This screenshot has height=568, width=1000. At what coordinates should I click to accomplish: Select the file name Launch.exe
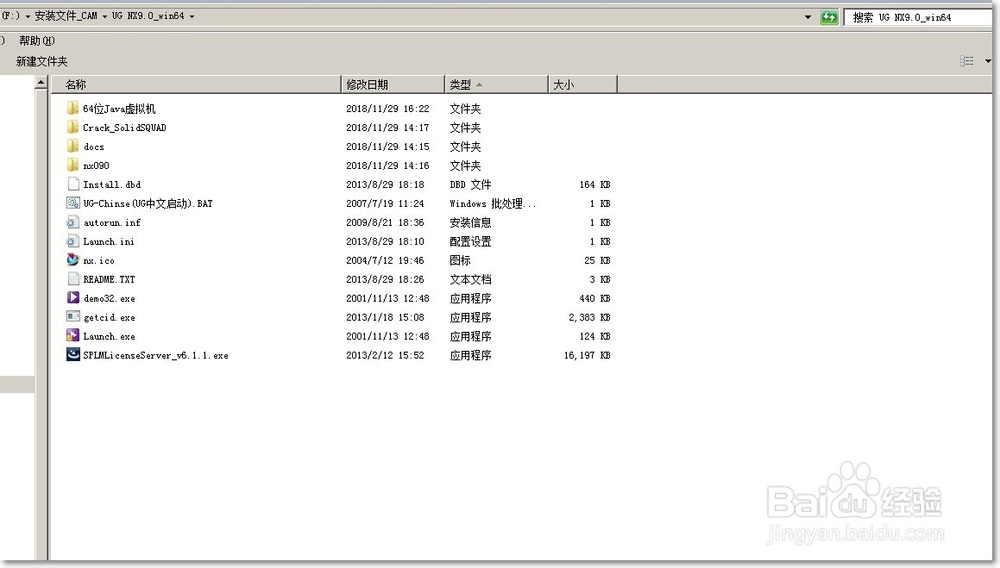109,337
